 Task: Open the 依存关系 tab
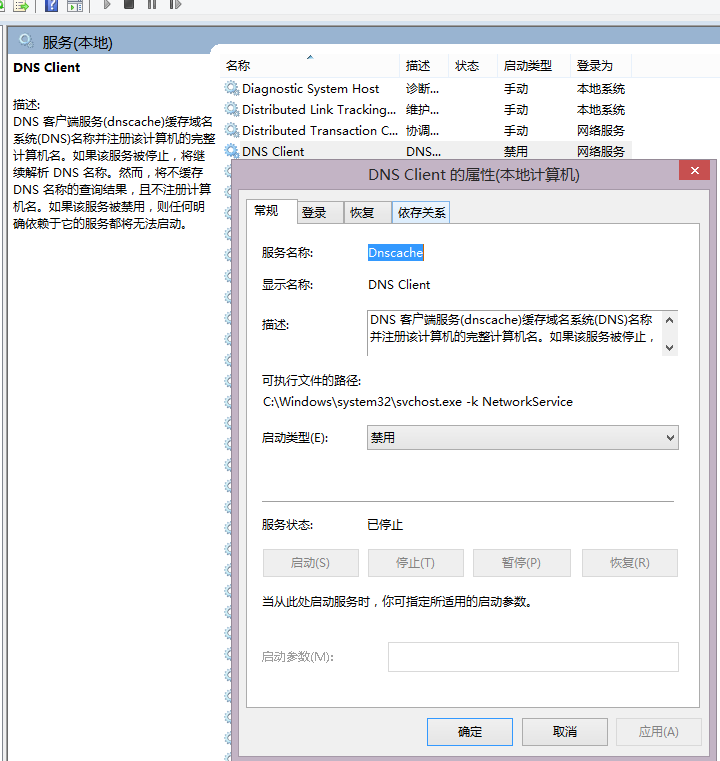421,213
